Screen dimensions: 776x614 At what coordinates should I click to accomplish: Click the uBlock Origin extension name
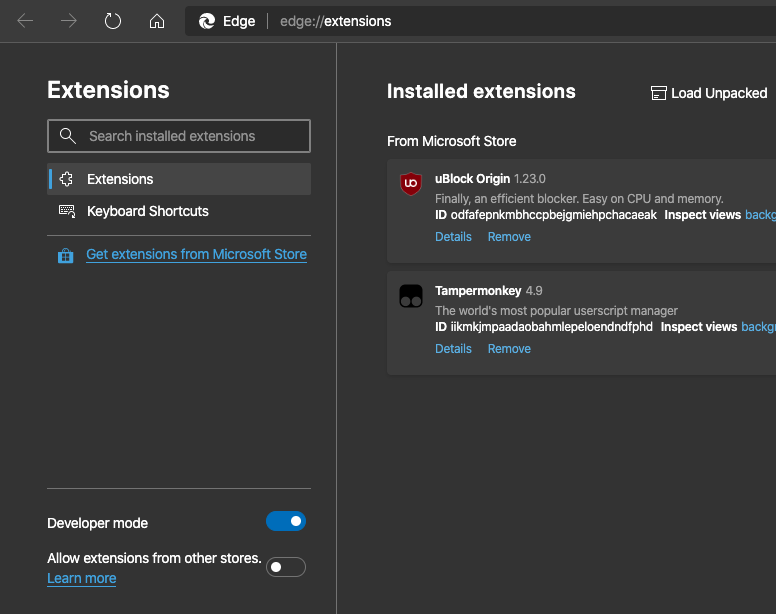[x=472, y=179]
